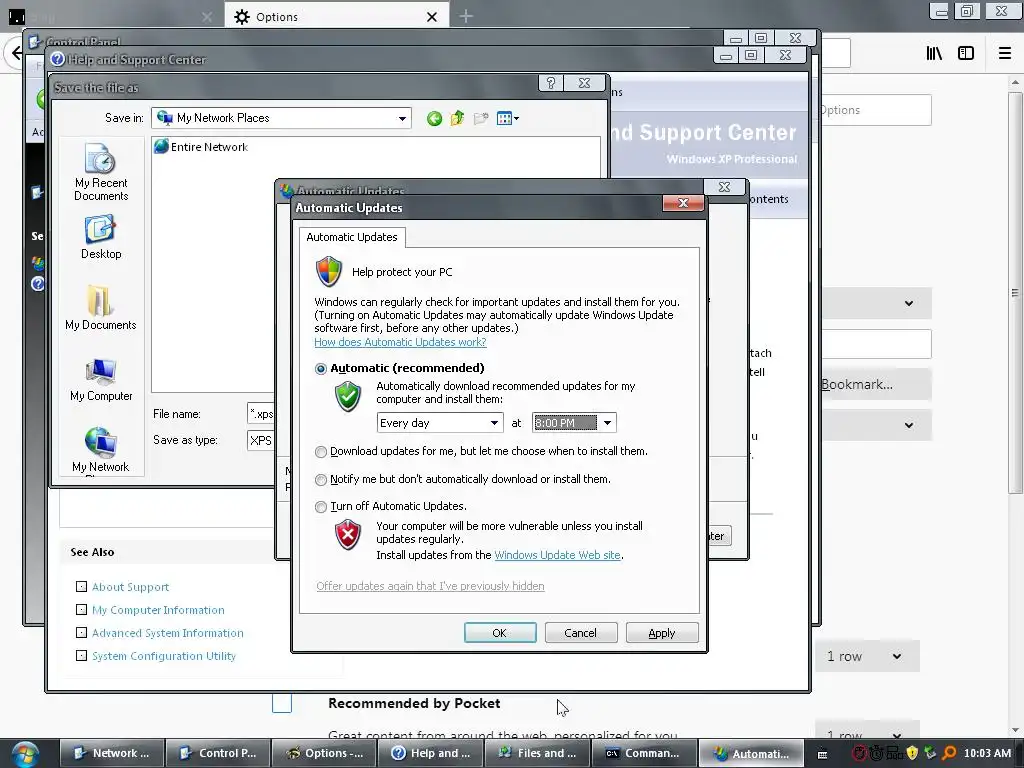Open System Configuration Utility link
The width and height of the screenshot is (1024, 768).
point(164,656)
